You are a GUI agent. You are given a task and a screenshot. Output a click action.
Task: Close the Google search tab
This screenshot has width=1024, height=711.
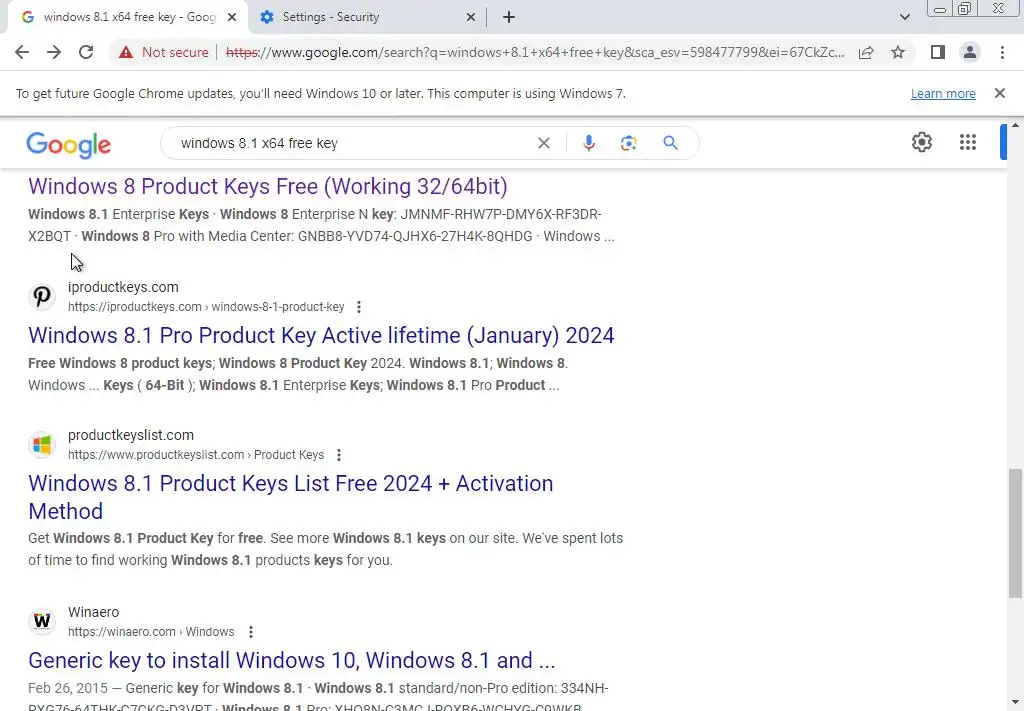pos(232,18)
